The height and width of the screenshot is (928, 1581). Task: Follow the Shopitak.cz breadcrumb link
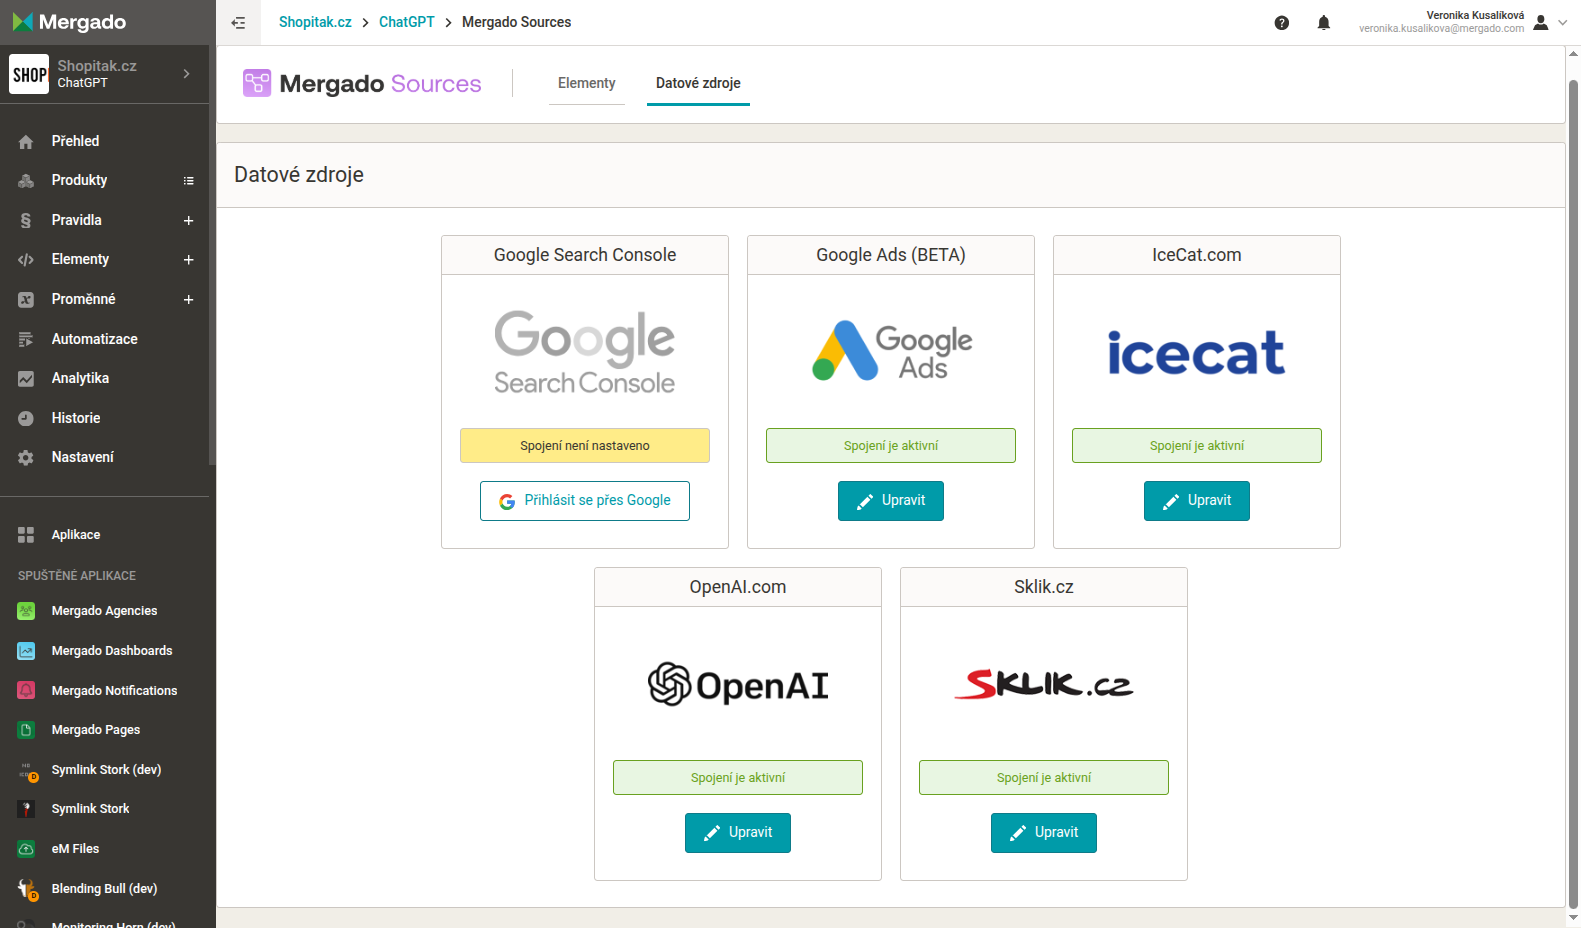tap(315, 22)
